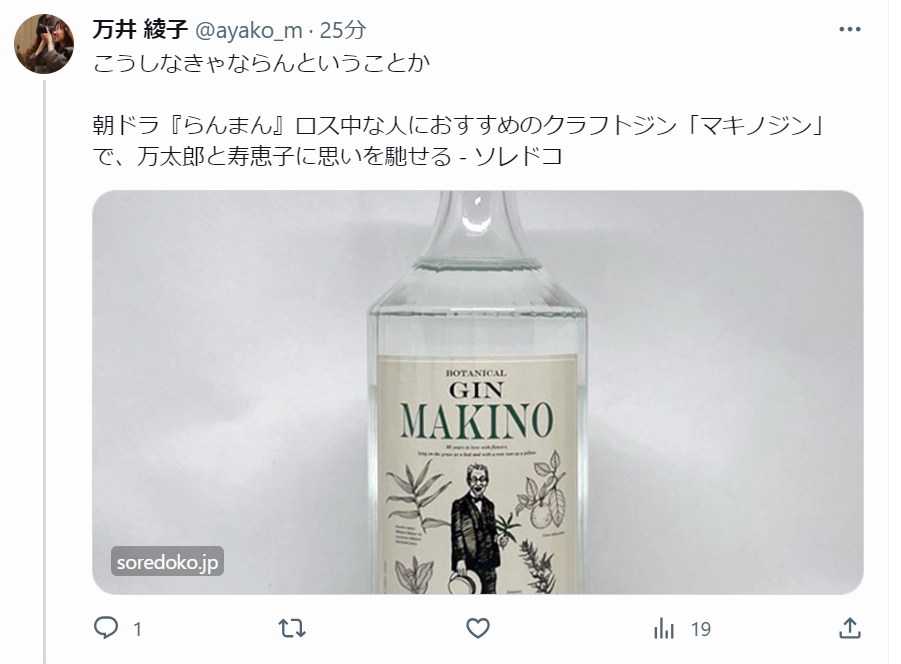
Task: Click the article title text about マキノジン
Action: [459, 141]
